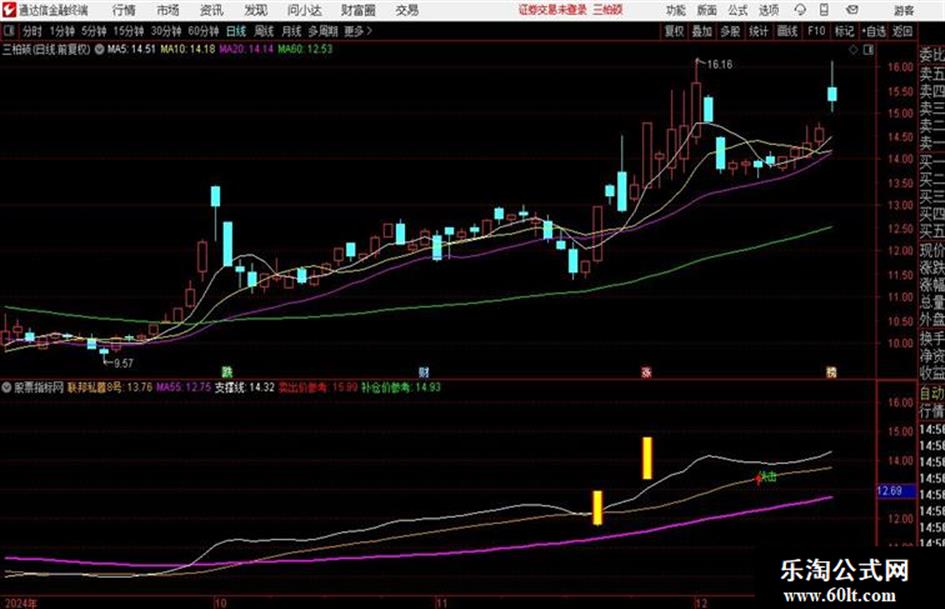Open the 问小达 menu
This screenshot has height=609, width=945.
point(304,10)
